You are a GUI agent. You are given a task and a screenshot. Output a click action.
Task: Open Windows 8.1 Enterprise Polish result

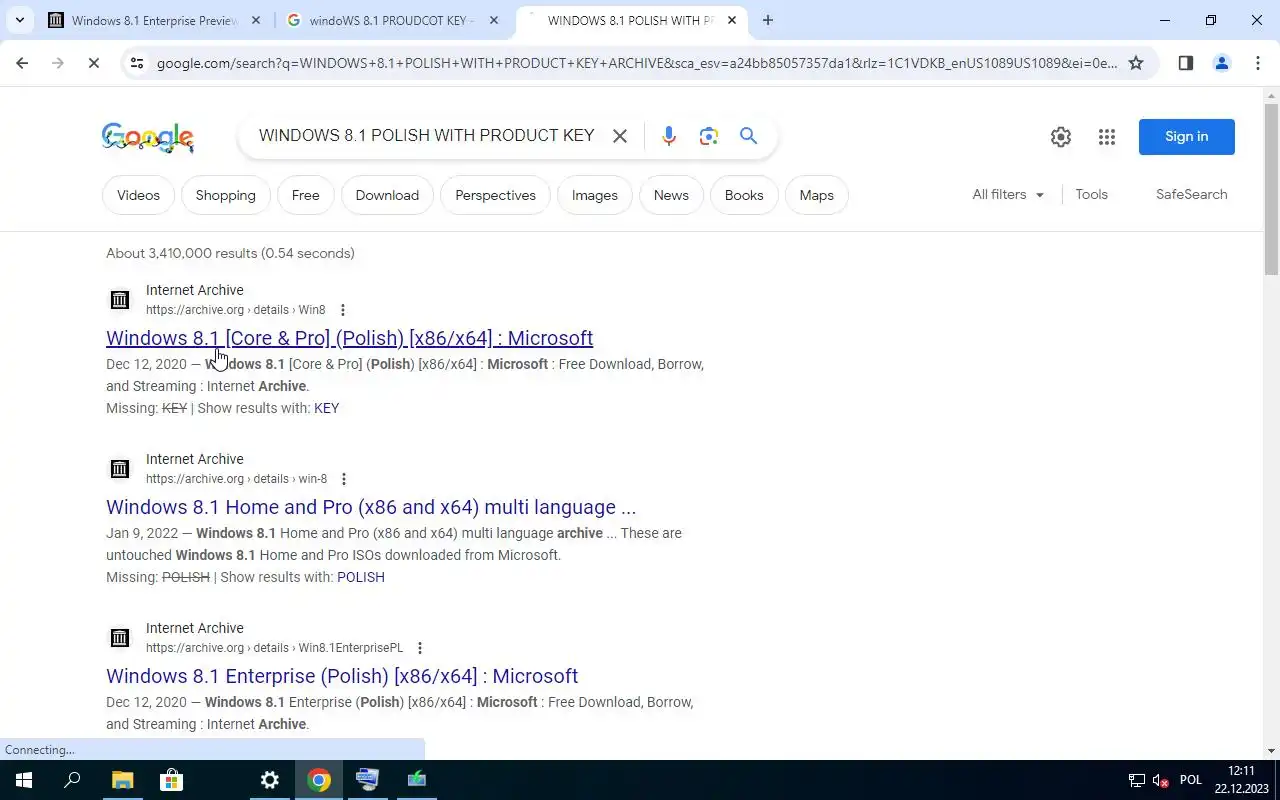point(342,676)
